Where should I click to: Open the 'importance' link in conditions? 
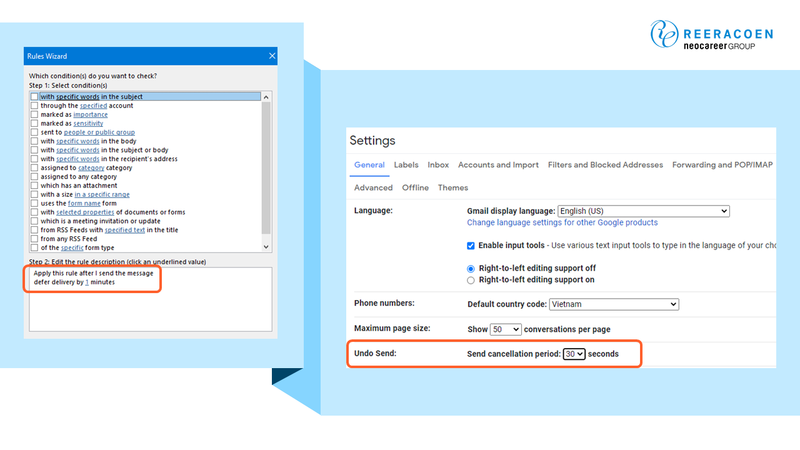pyautogui.click(x=90, y=115)
